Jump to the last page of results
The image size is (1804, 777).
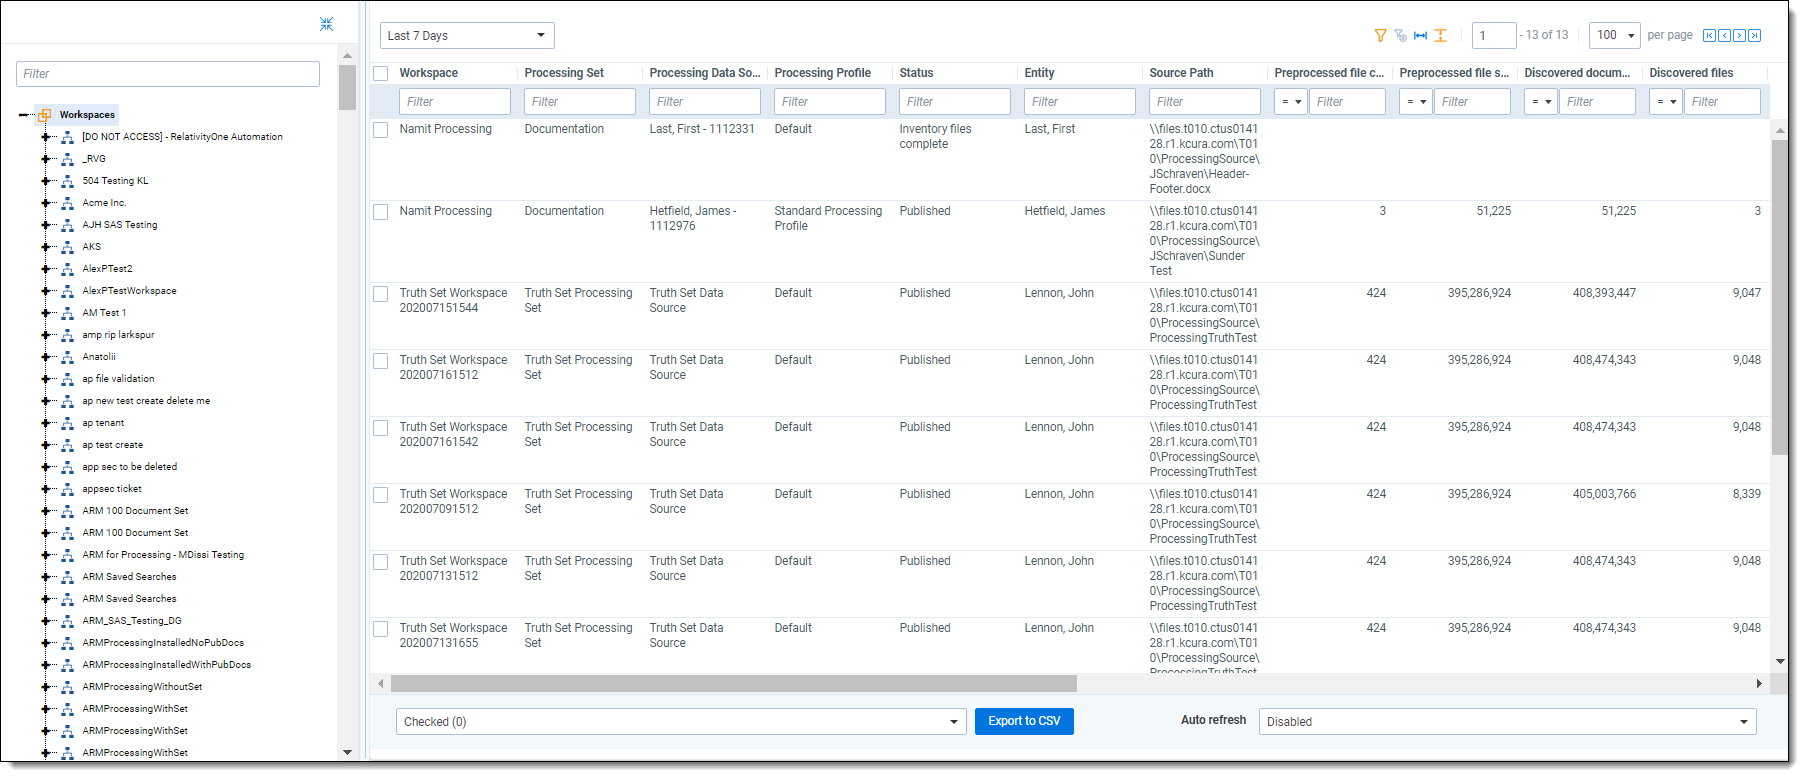coord(1754,36)
